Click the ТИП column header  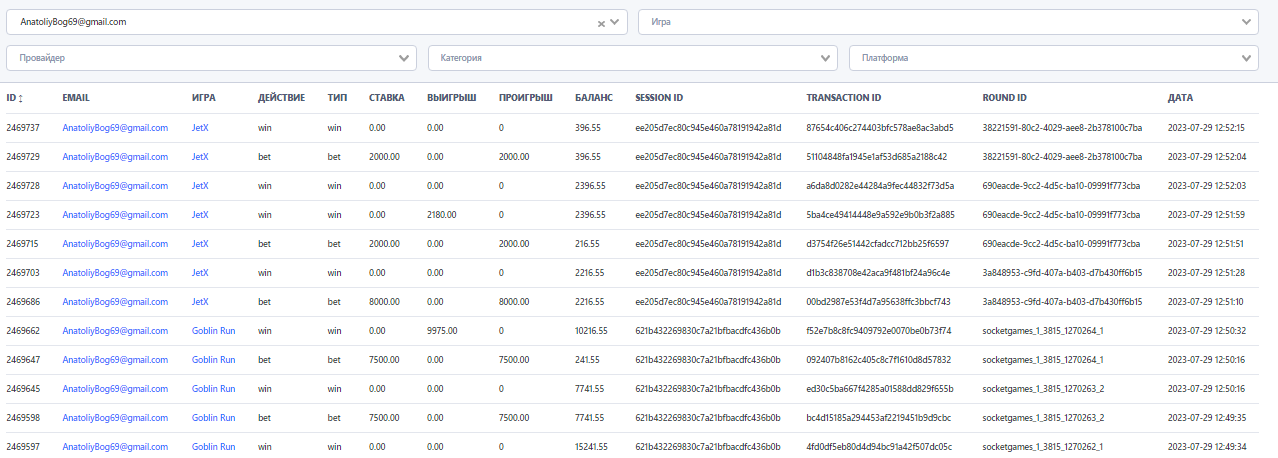[x=337, y=98]
